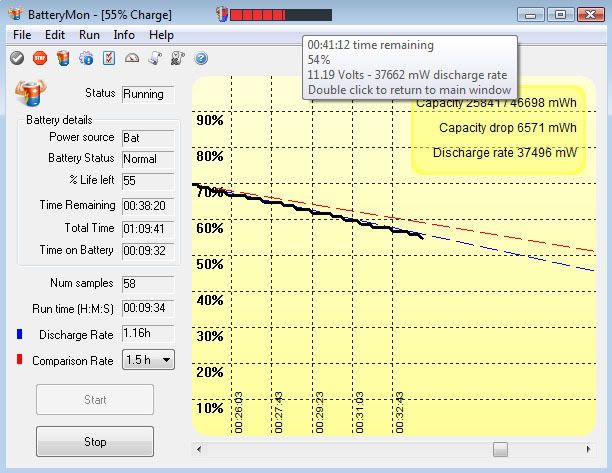The image size is (612, 473).
Task: Click the Time Remaining field 00:38:20
Action: (x=148, y=206)
